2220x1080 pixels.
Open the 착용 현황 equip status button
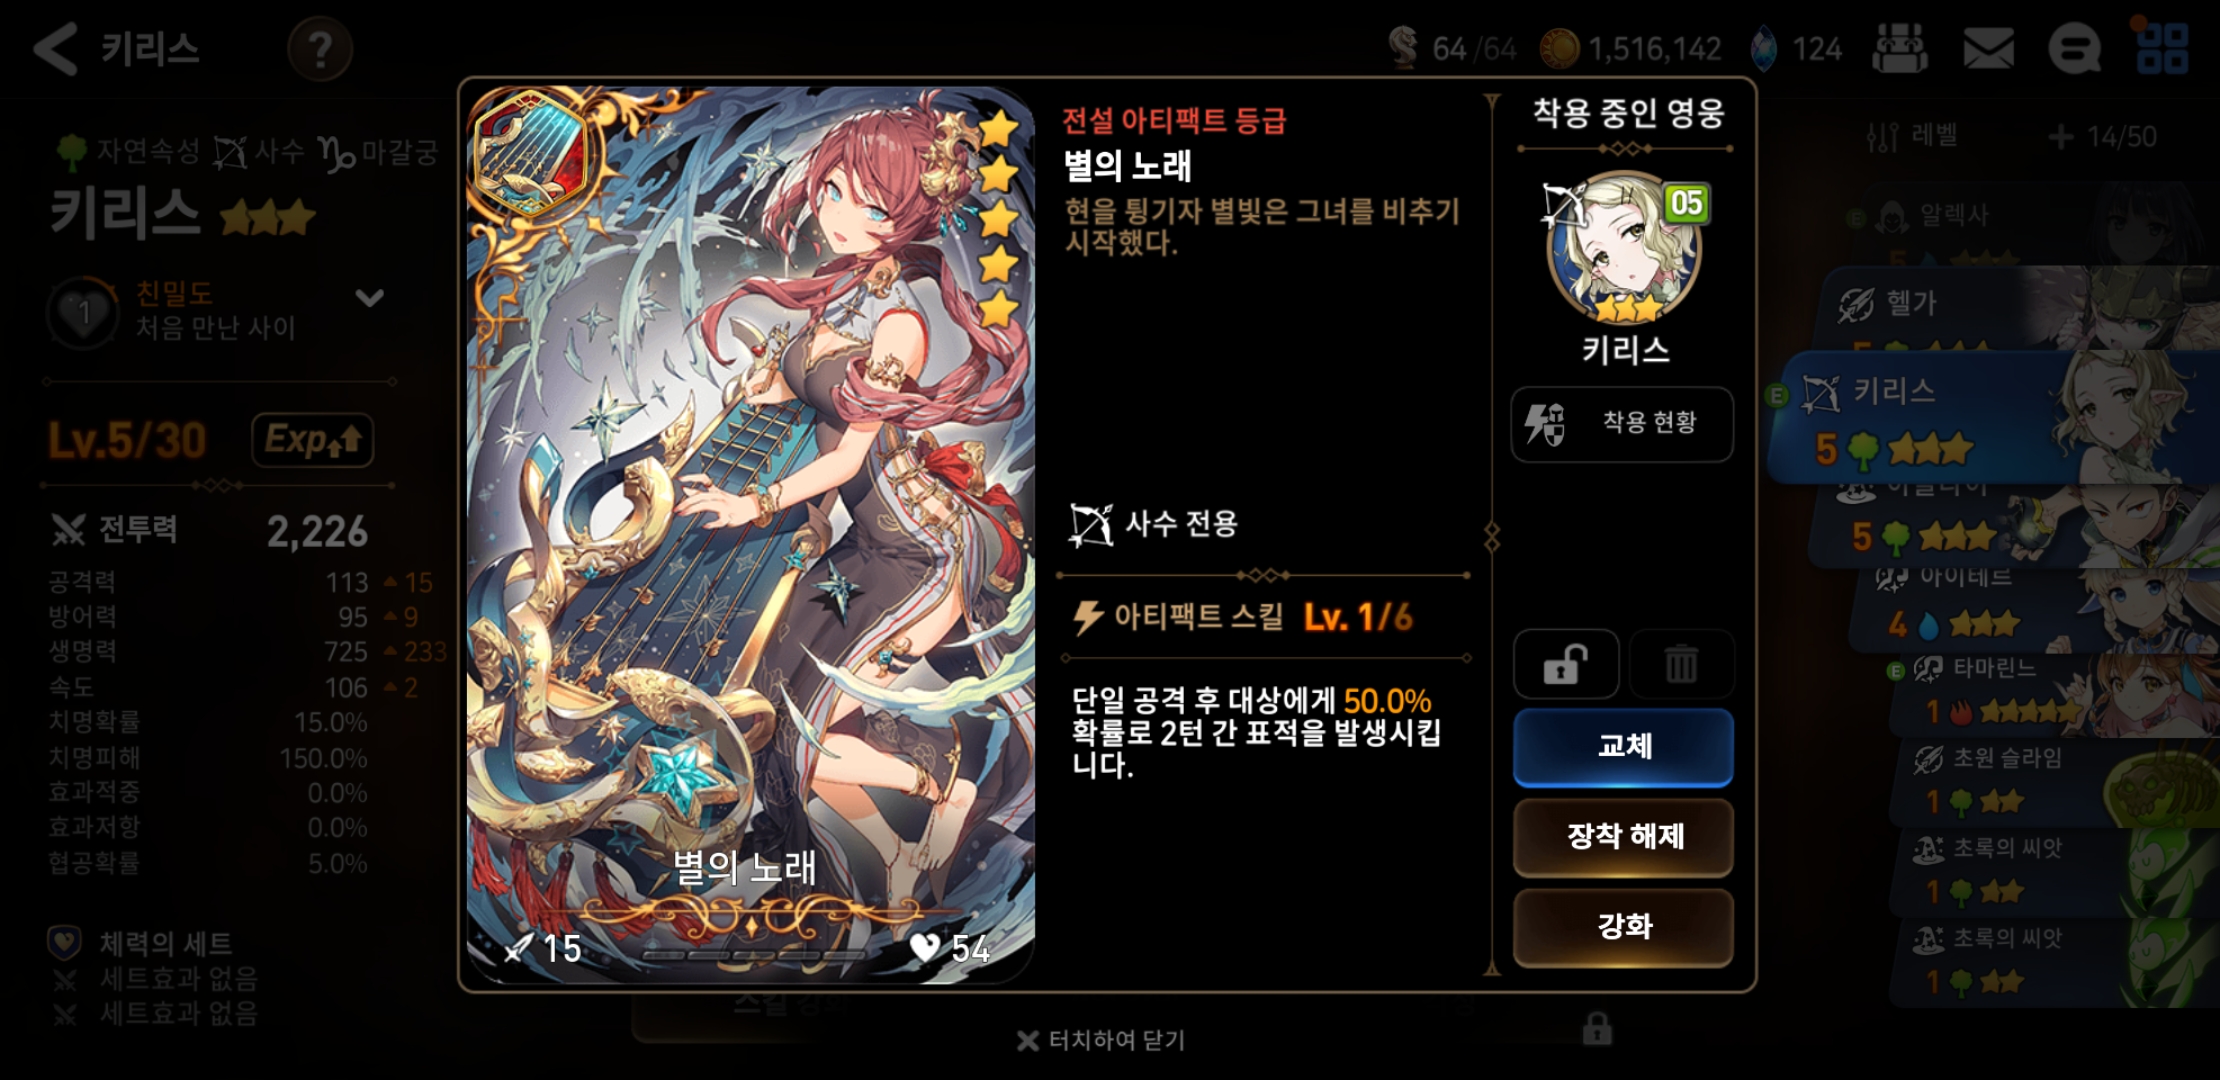pos(1622,423)
